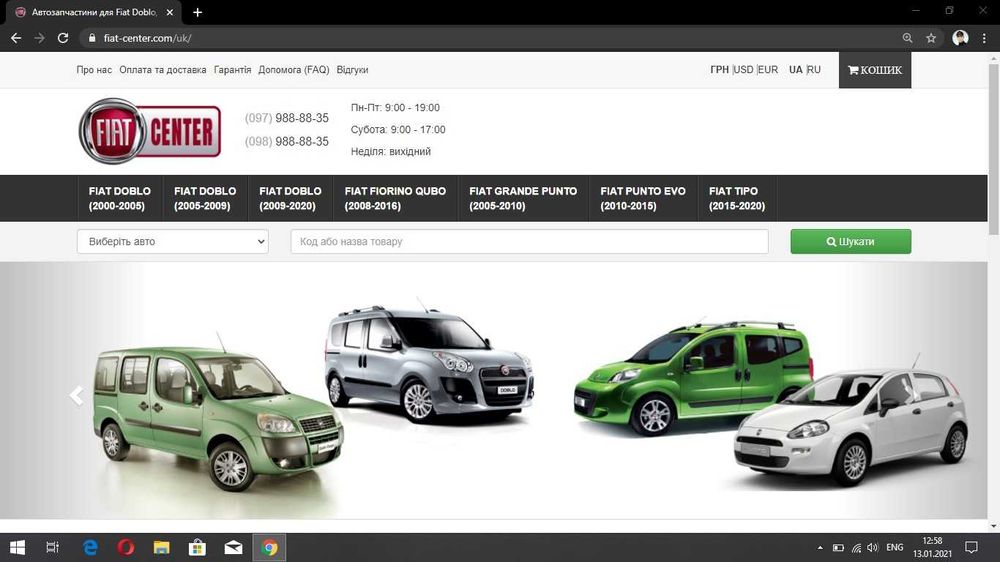Viewport: 1000px width, 562px height.
Task: Open a new browser tab with plus icon
Action: point(198,12)
